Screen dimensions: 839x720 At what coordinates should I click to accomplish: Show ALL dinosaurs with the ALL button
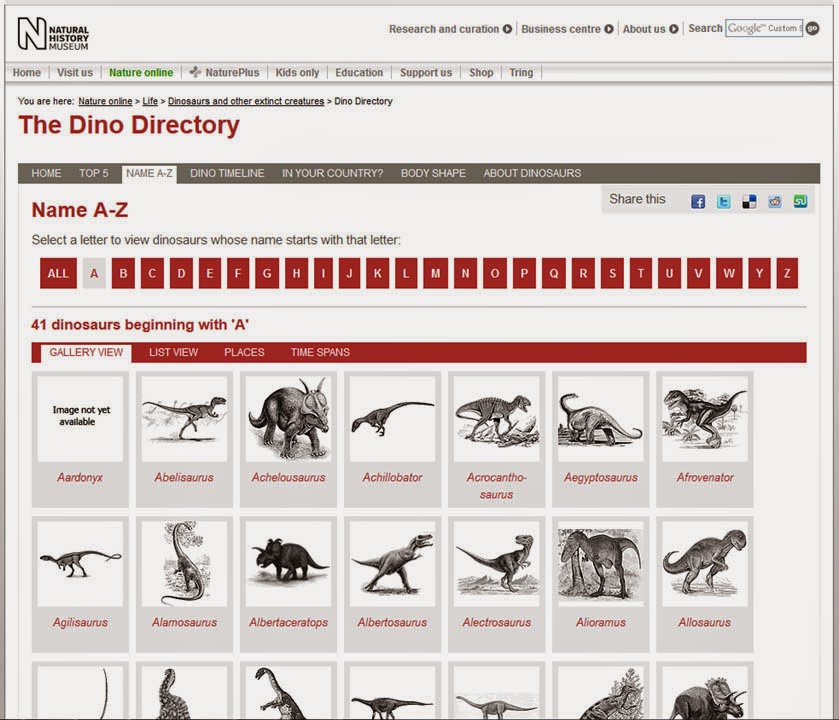pyautogui.click(x=58, y=273)
